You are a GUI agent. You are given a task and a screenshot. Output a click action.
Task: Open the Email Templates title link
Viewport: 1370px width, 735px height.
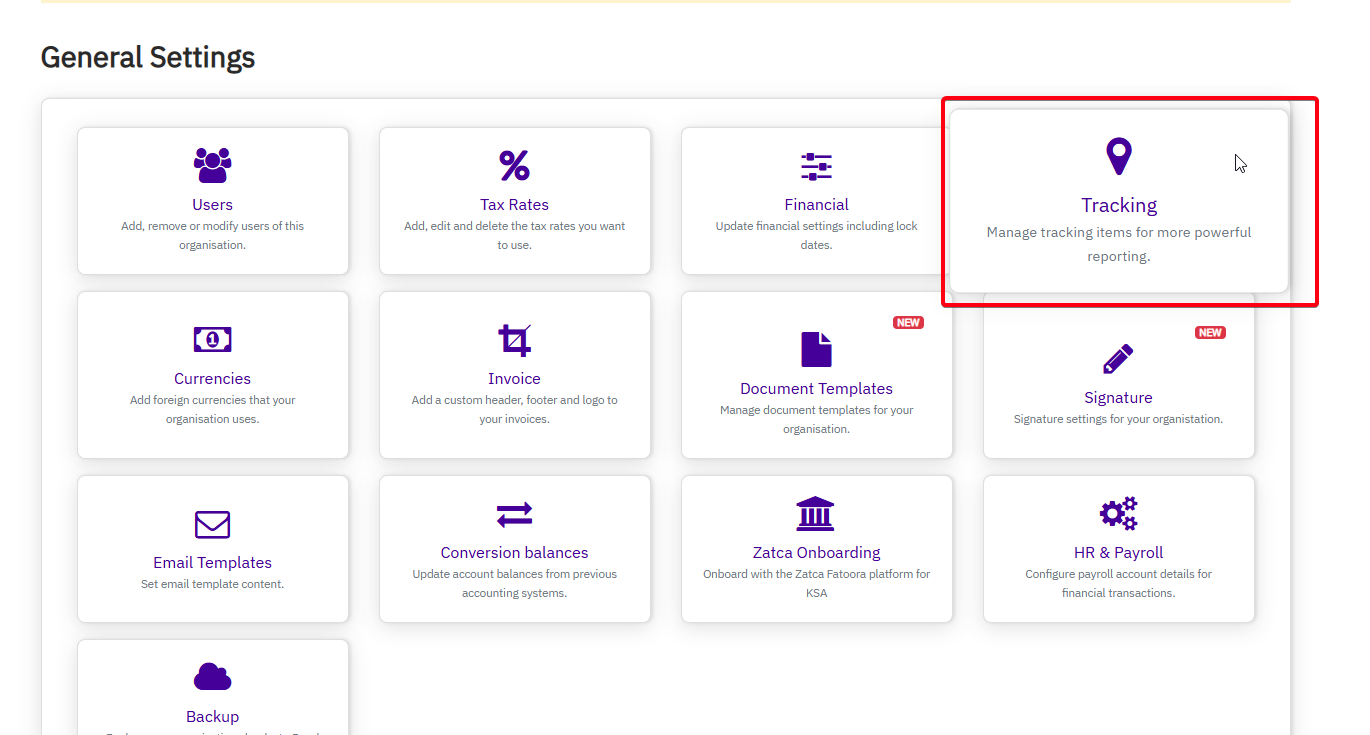212,563
